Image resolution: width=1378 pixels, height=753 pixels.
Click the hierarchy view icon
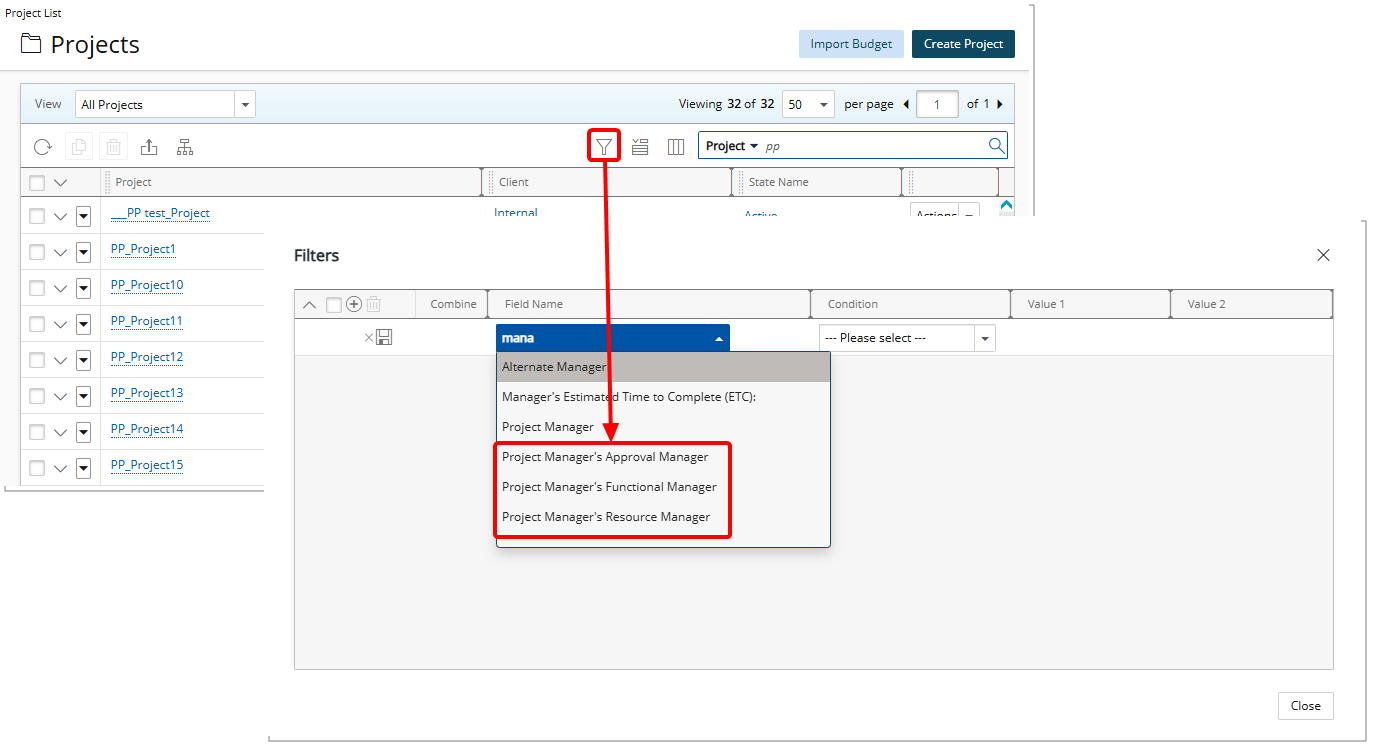click(184, 146)
